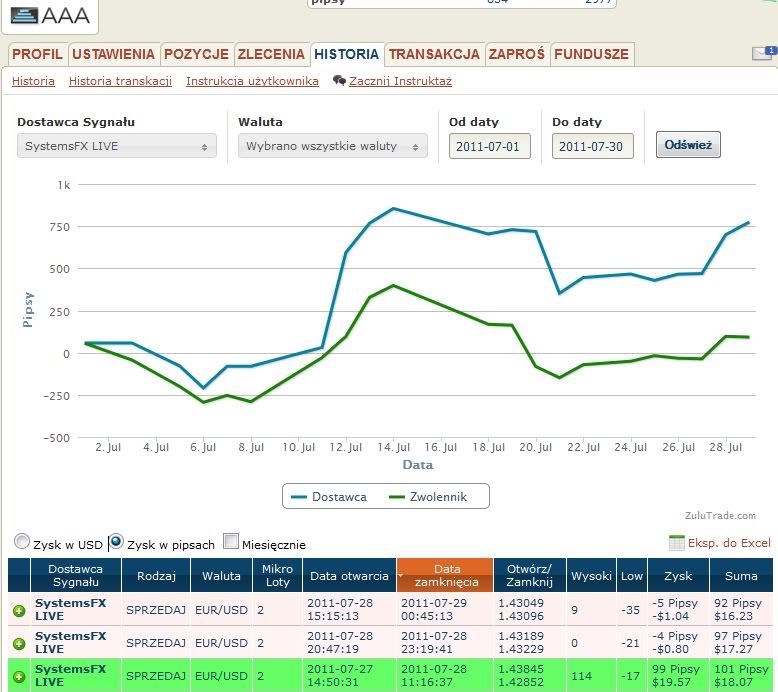Viewport: 778px width, 692px height.
Task: Select Zysk w pipsach radio button
Action: pos(116,541)
